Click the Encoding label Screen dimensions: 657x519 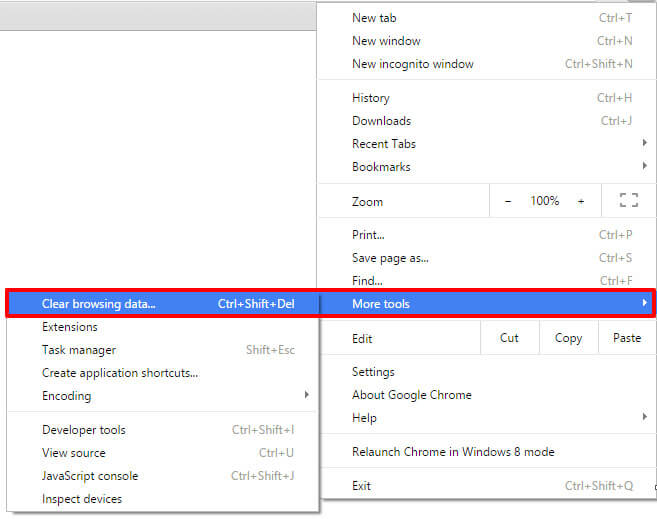(x=67, y=396)
